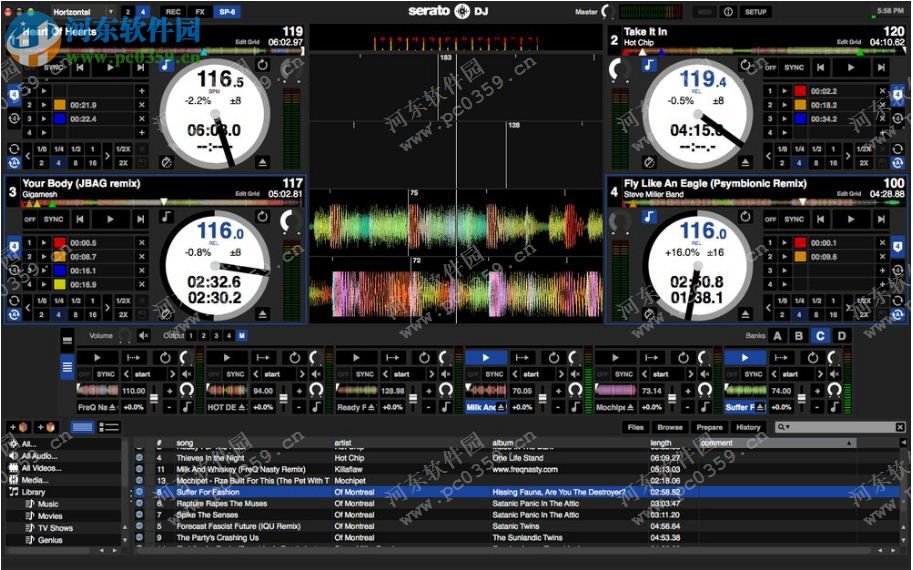Image resolution: width=913 pixels, height=570 pixels.
Task: Select sampler bank A
Action: click(x=777, y=336)
